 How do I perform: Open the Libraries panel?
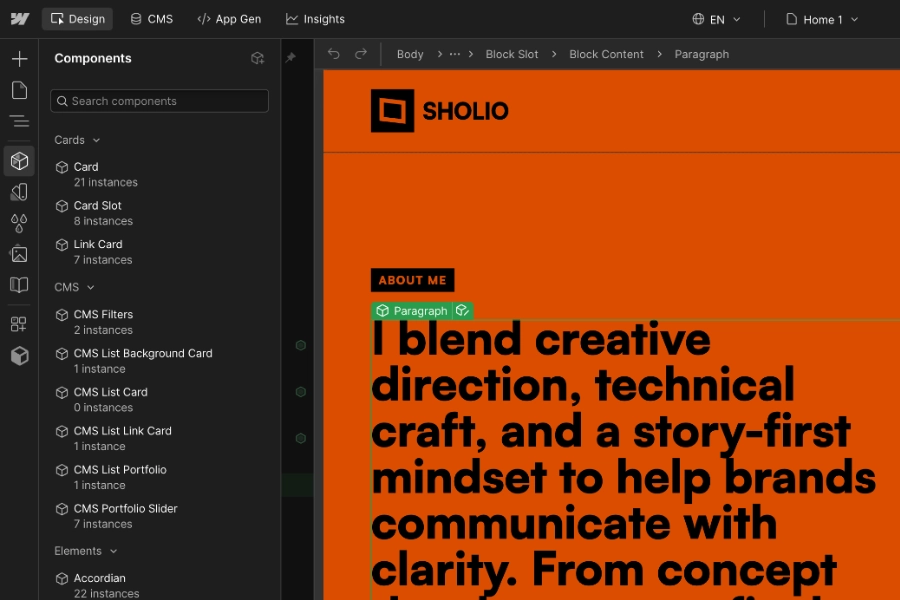pyautogui.click(x=18, y=286)
